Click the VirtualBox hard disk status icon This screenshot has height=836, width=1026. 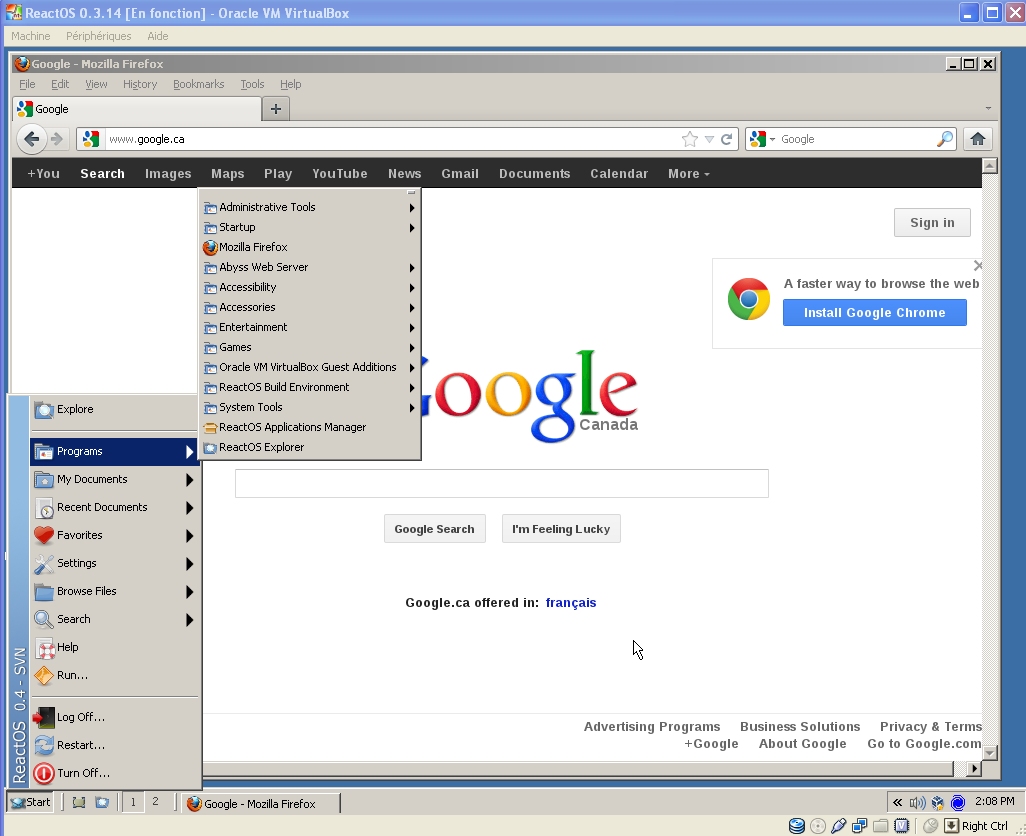click(796, 826)
